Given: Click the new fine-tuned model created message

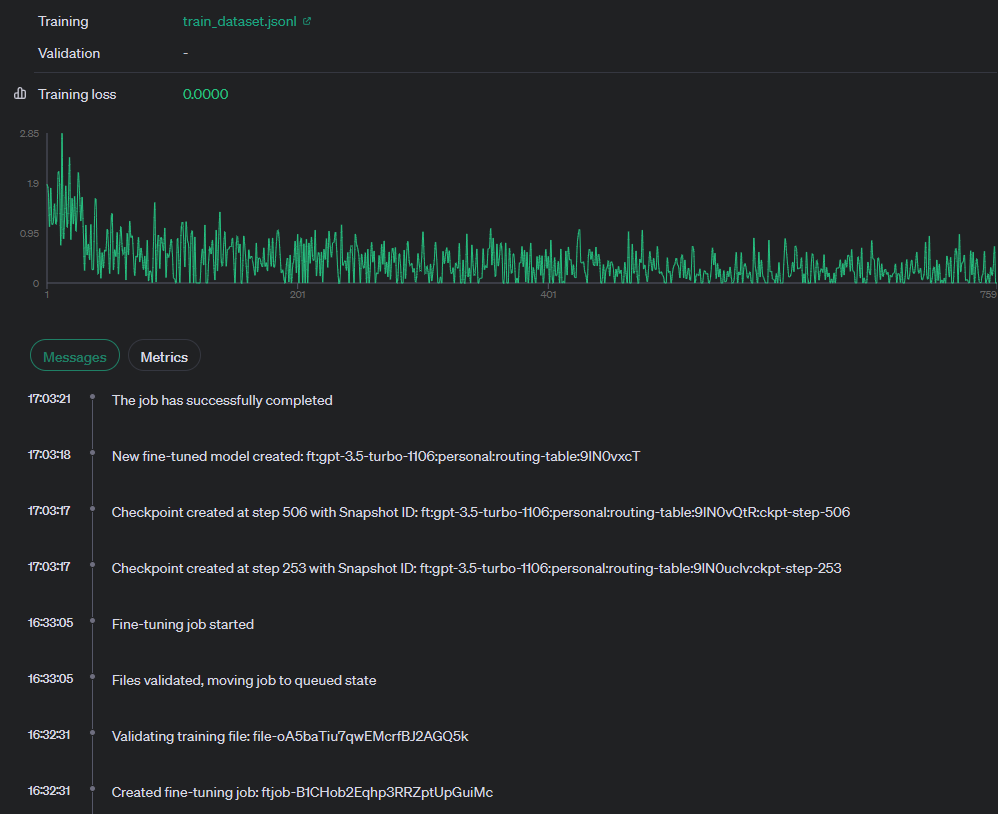Looking at the screenshot, I should click(x=376, y=456).
